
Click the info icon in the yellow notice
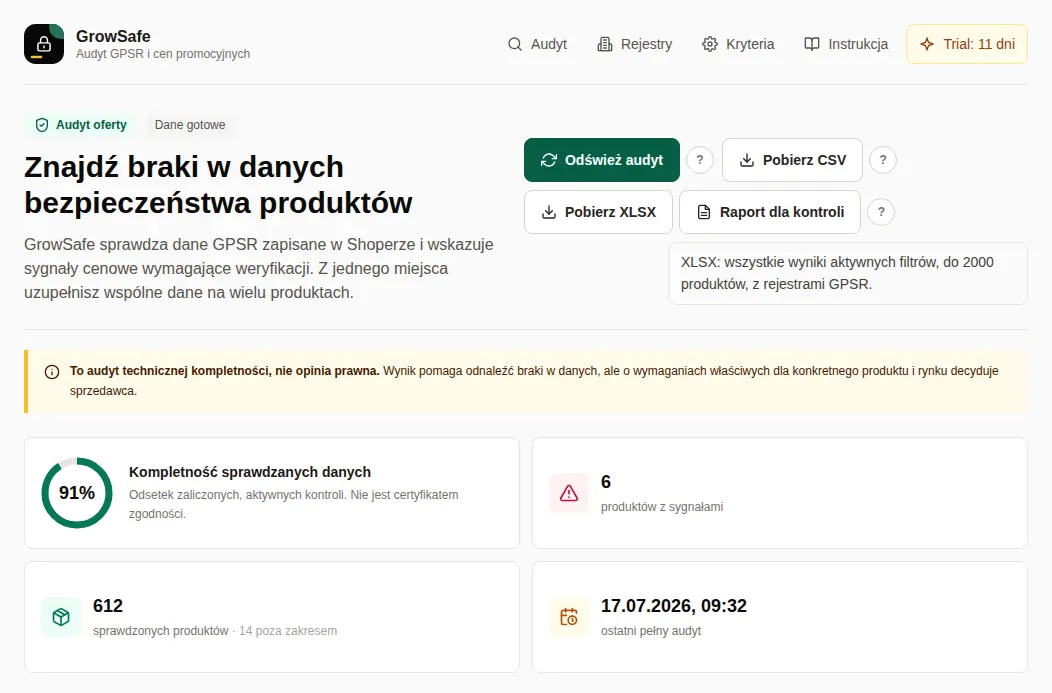pos(52,372)
